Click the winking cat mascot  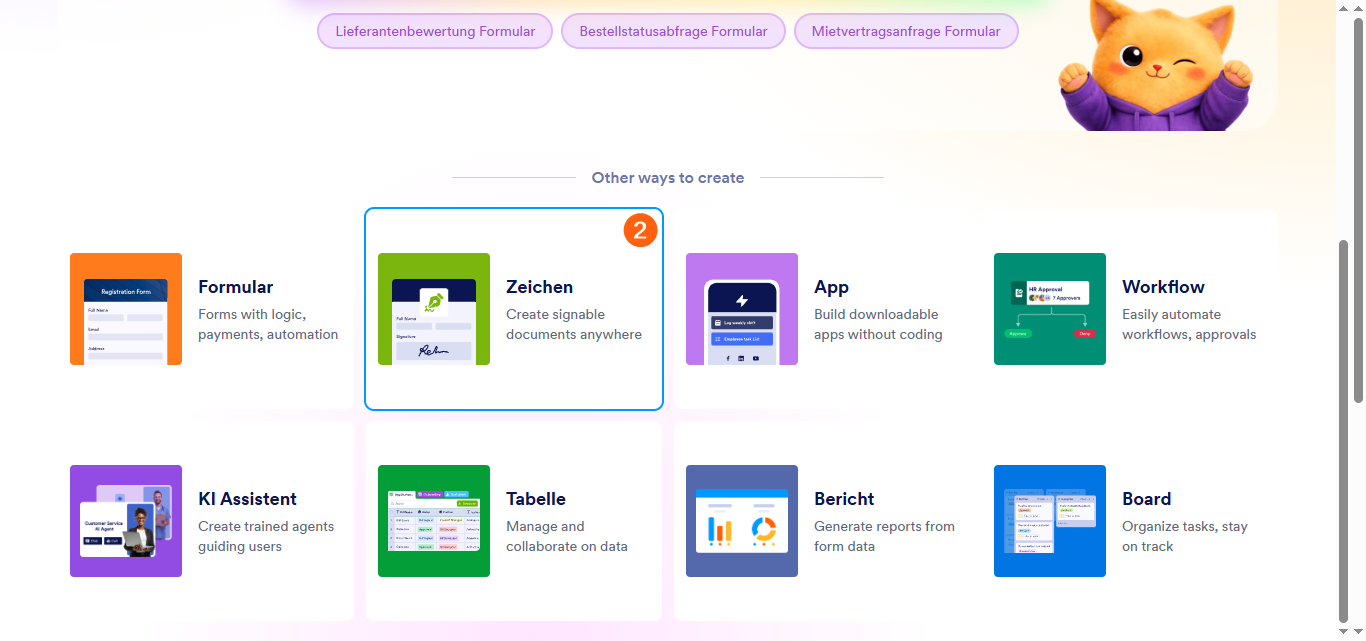1155,65
